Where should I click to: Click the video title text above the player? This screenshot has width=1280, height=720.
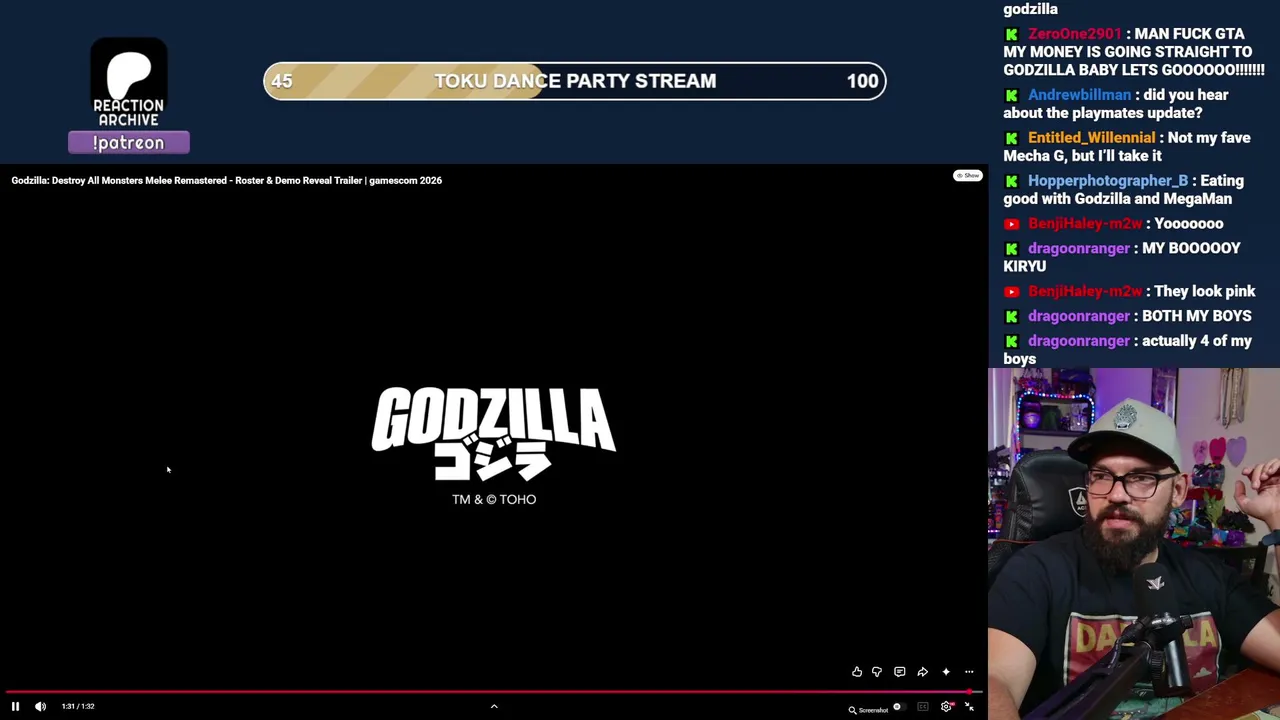coord(227,180)
